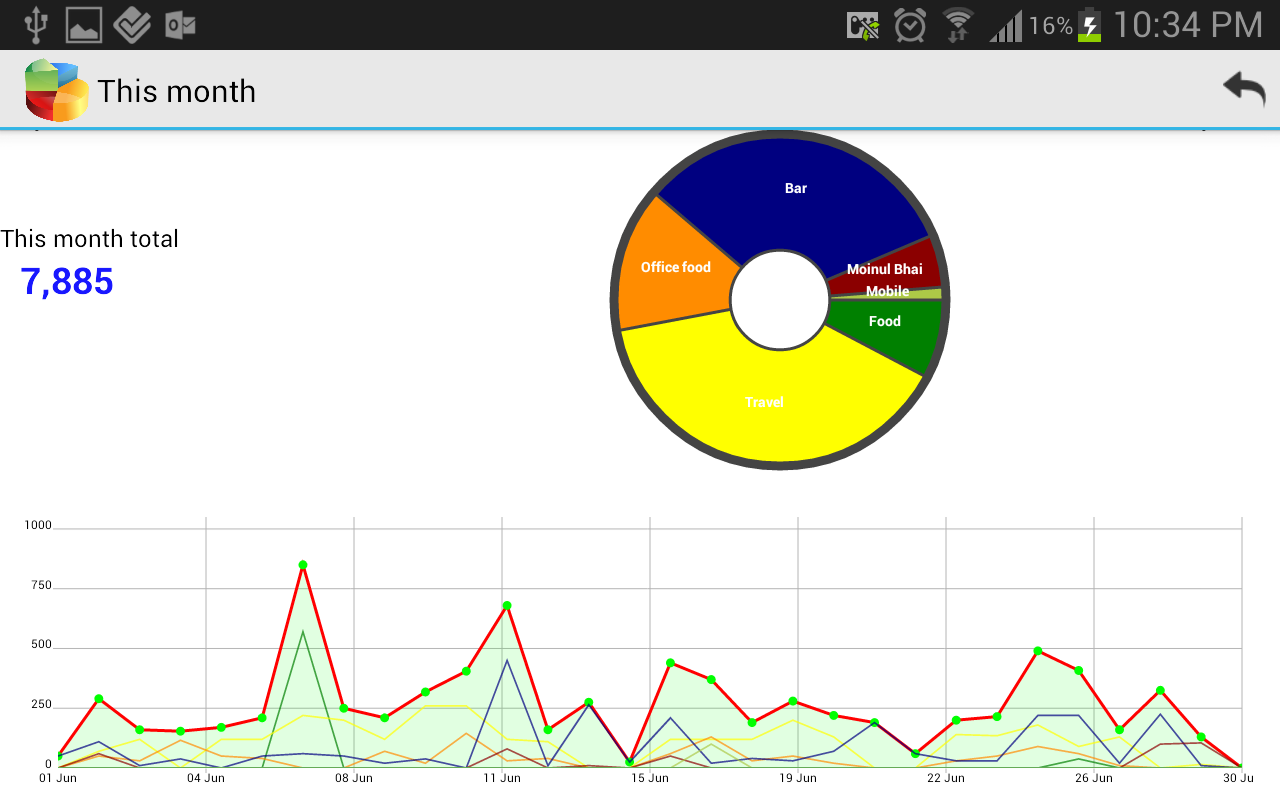Select the Office food pie slice
1280x800 pixels.
pyautogui.click(x=675, y=267)
